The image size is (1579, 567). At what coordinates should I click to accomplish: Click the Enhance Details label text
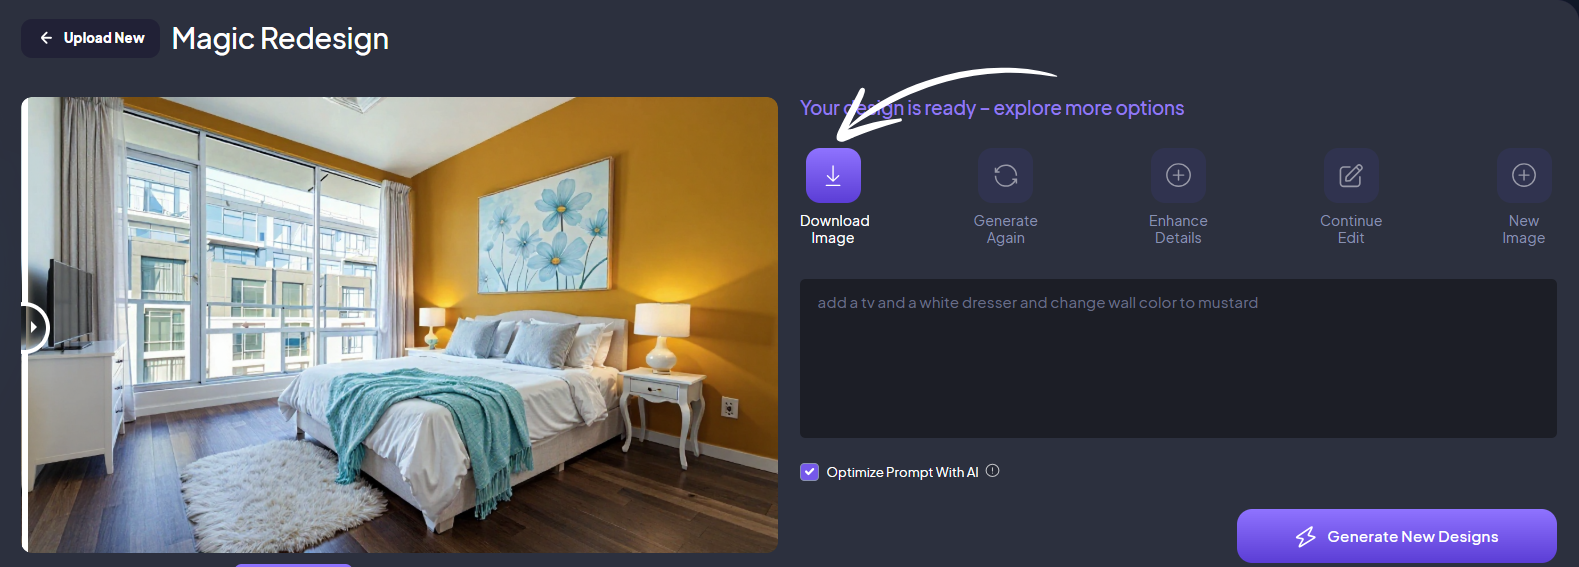[1178, 229]
